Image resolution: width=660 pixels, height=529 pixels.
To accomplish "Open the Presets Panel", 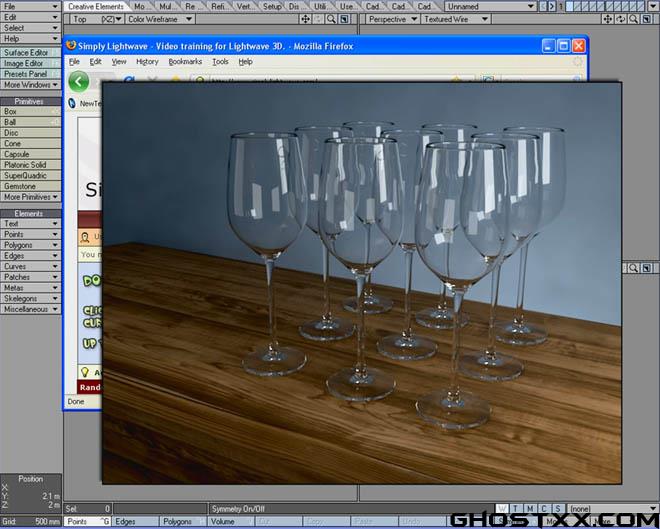I will 31,74.
